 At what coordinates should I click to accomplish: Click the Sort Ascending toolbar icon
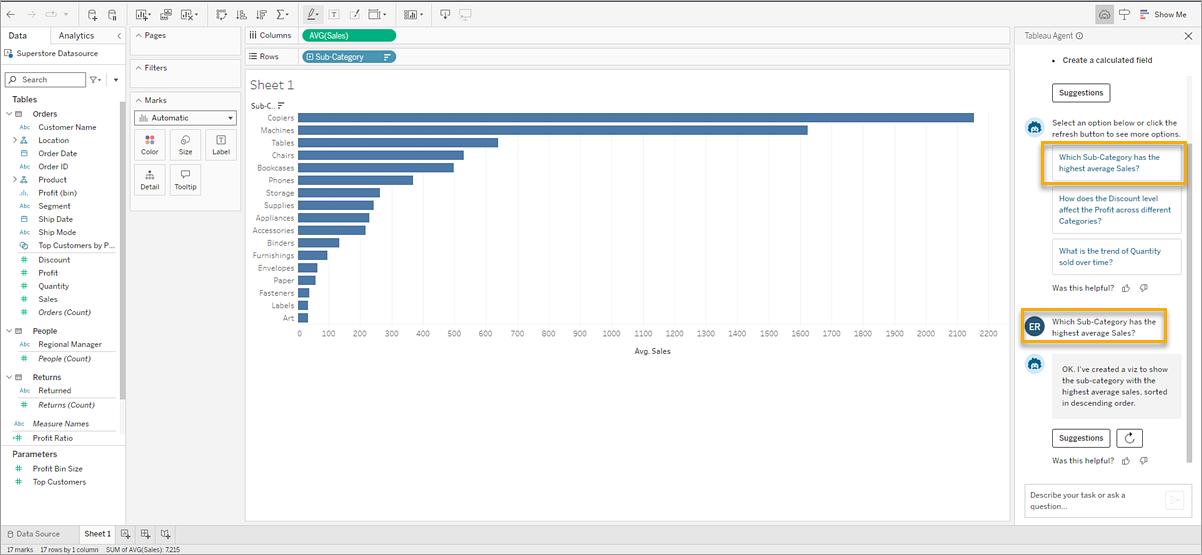tap(241, 15)
